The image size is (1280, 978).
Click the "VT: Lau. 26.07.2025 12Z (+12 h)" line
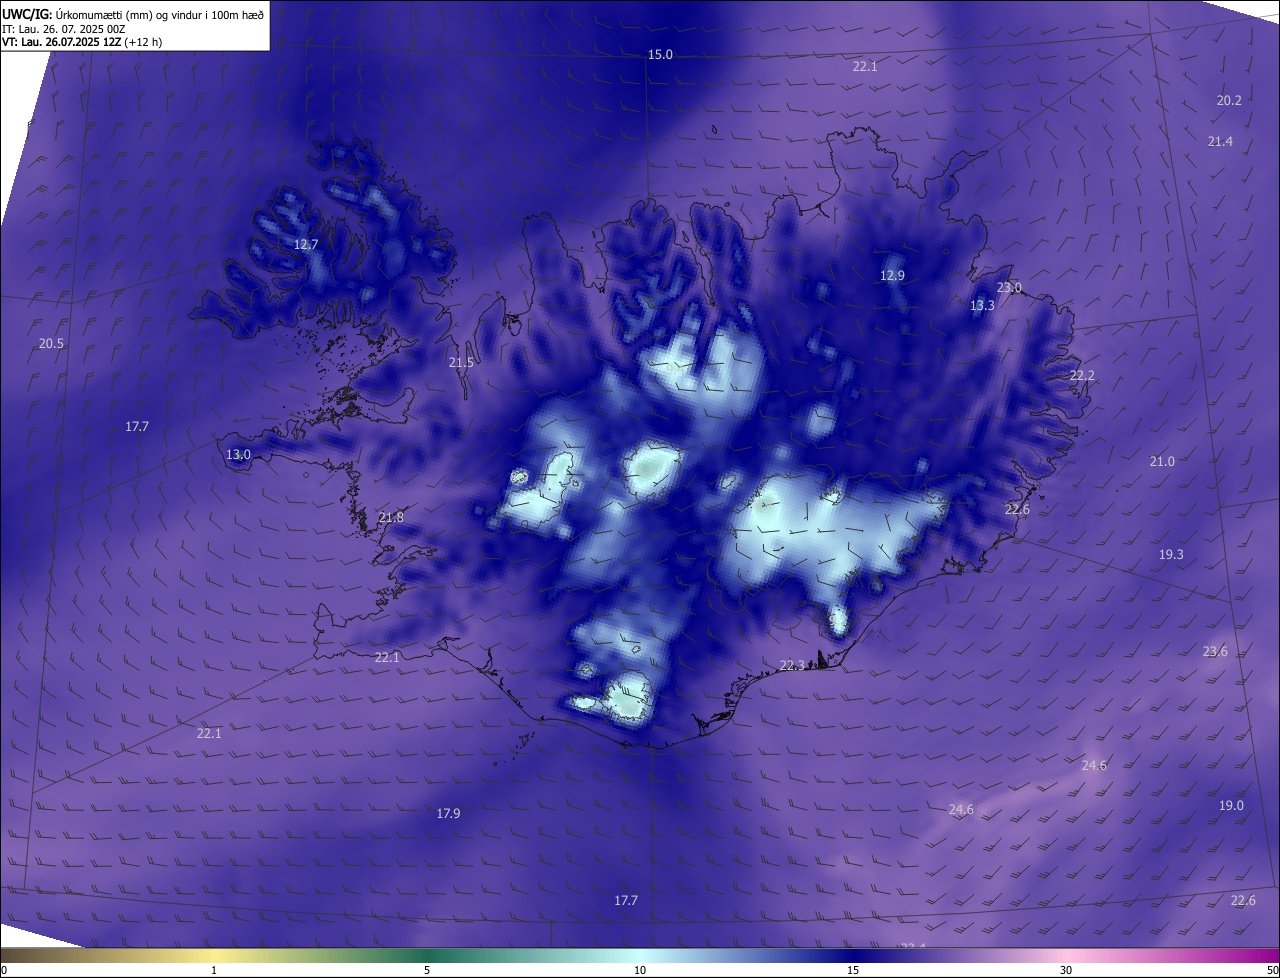click(82, 42)
